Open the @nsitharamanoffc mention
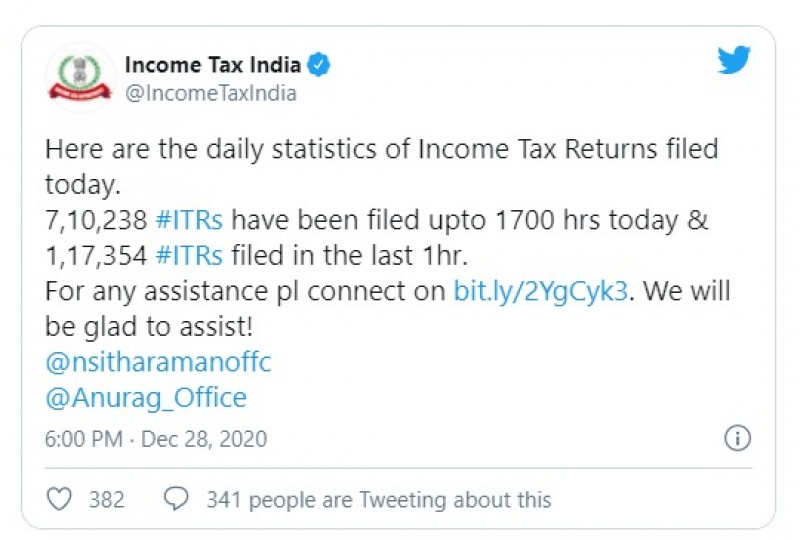 click(x=158, y=362)
